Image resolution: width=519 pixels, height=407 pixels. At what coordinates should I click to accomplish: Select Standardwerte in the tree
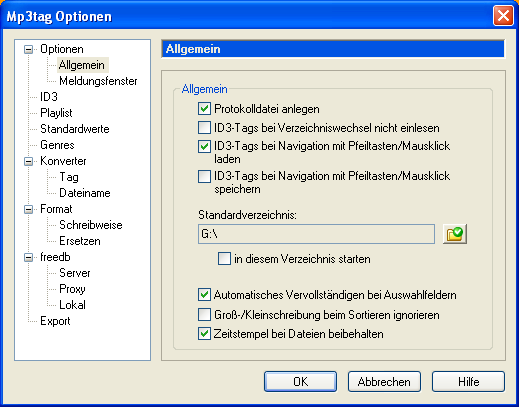(x=75, y=129)
